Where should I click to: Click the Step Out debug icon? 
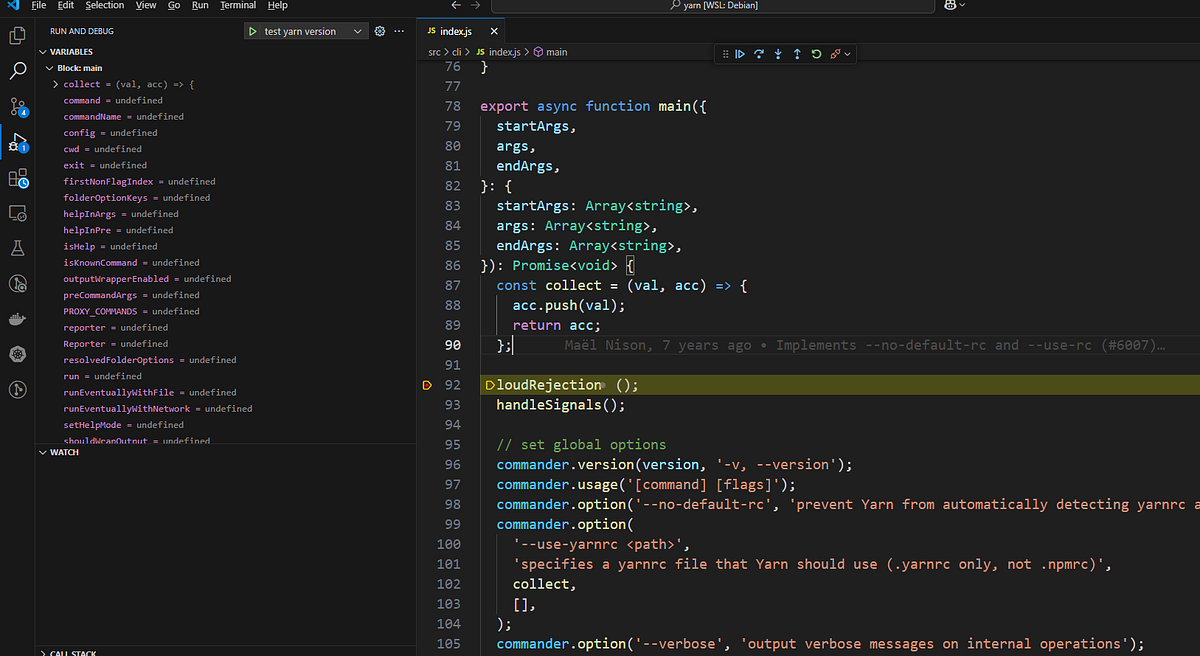[796, 53]
